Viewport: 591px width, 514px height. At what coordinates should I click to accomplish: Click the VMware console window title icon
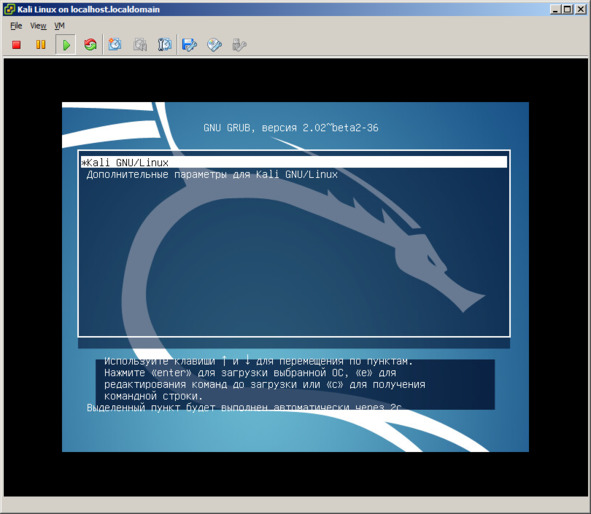[9, 9]
